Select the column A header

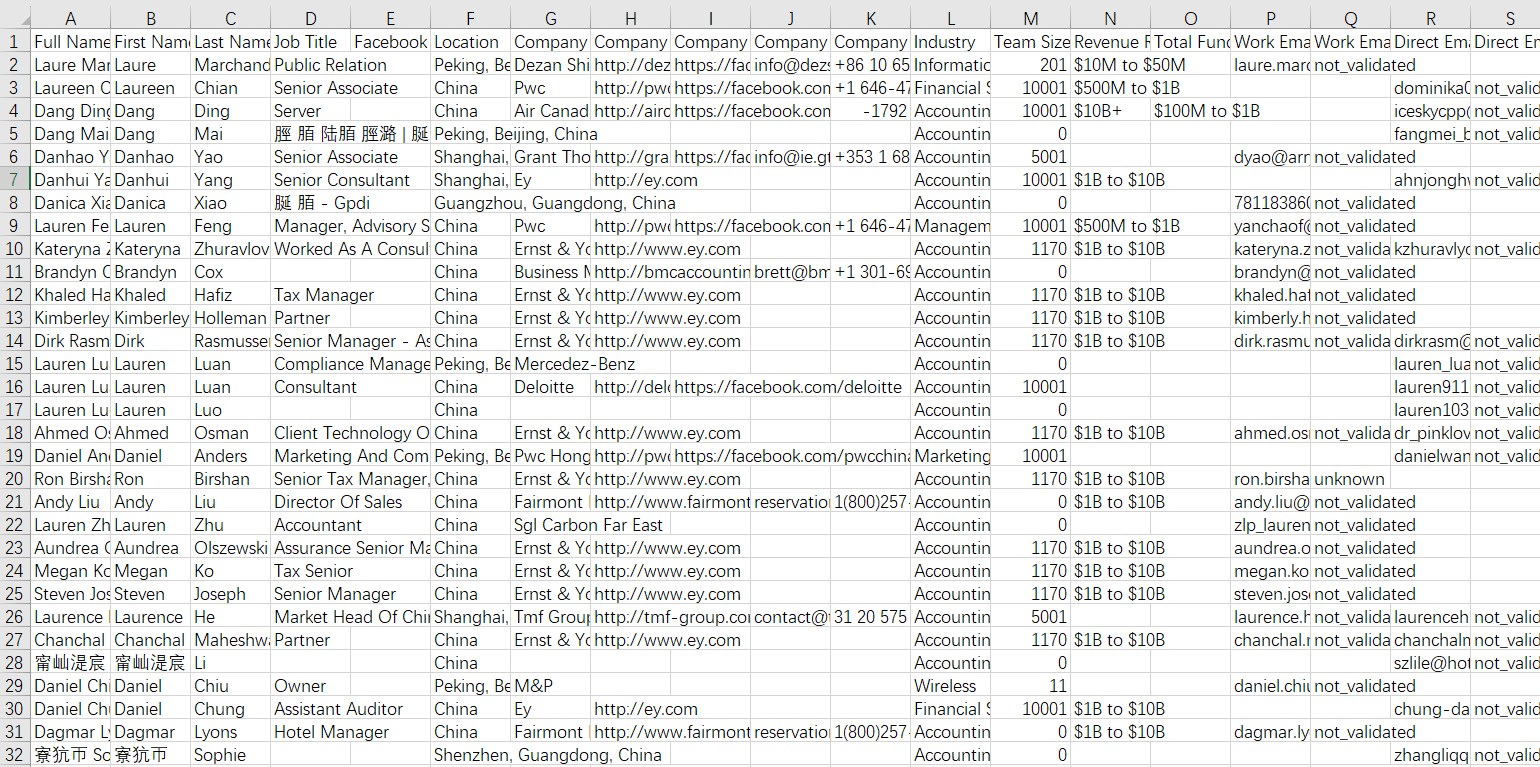(x=70, y=19)
